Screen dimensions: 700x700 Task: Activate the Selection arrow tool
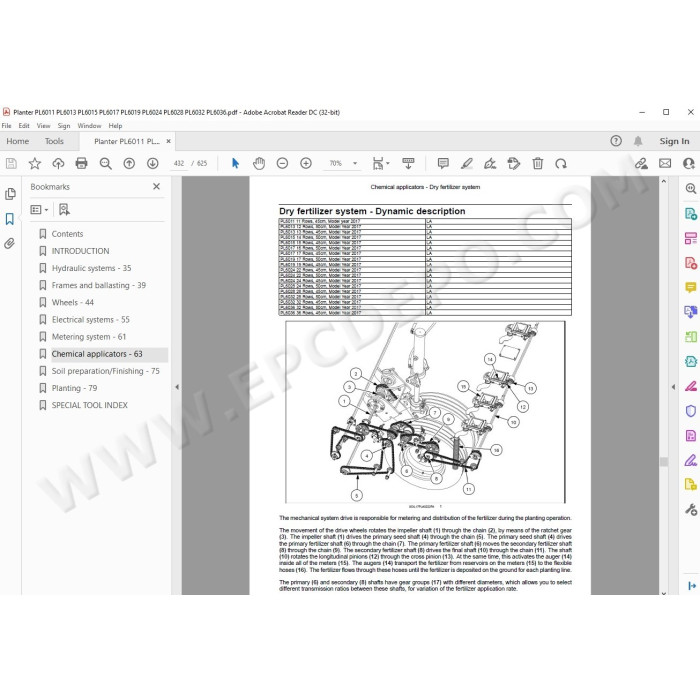click(x=235, y=163)
